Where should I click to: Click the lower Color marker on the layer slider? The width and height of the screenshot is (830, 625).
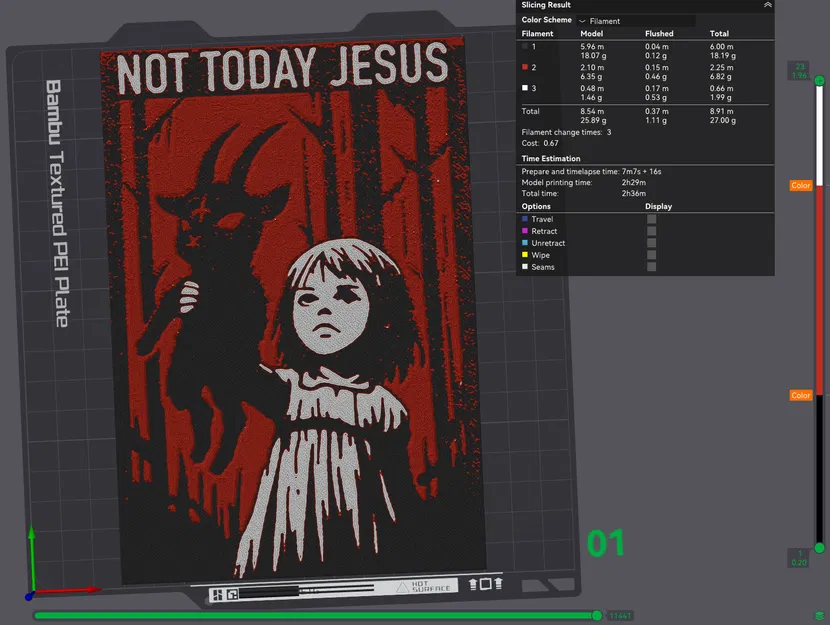point(800,395)
